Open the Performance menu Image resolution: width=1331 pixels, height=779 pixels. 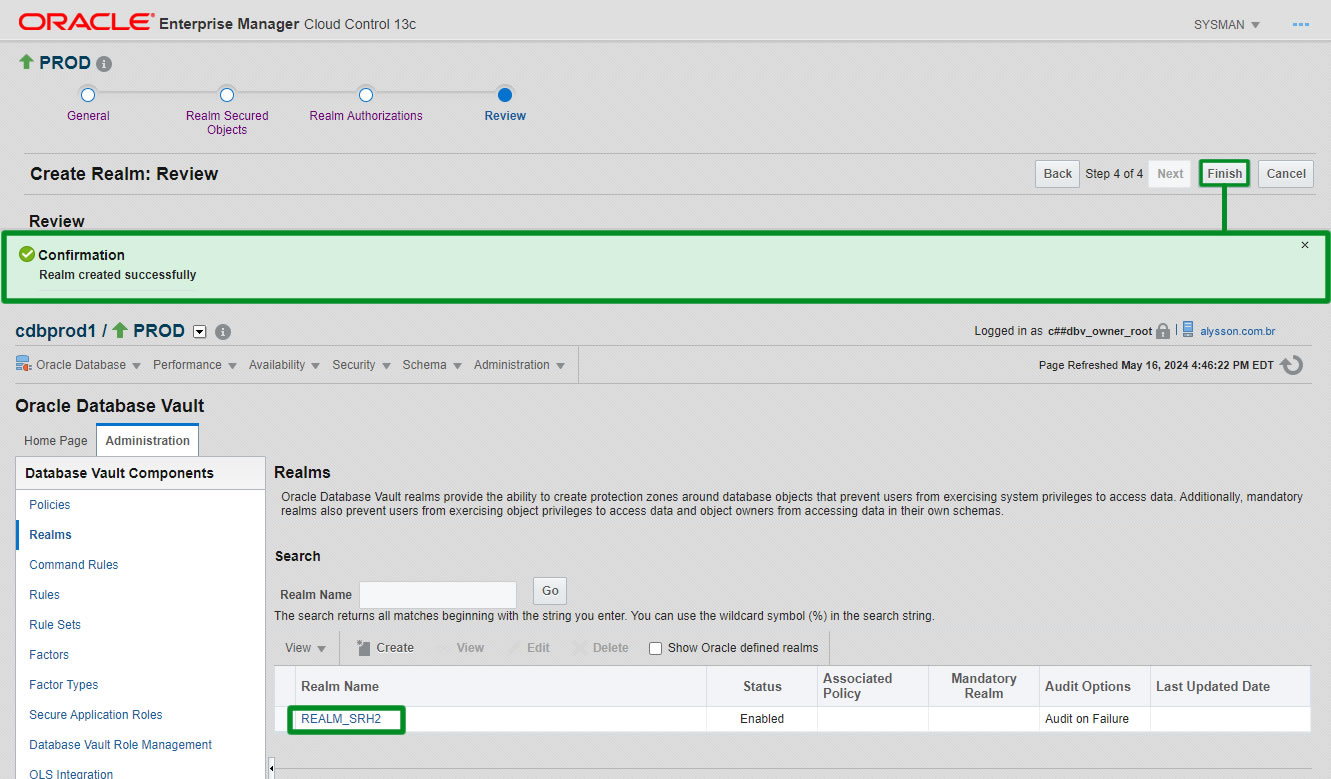point(194,365)
